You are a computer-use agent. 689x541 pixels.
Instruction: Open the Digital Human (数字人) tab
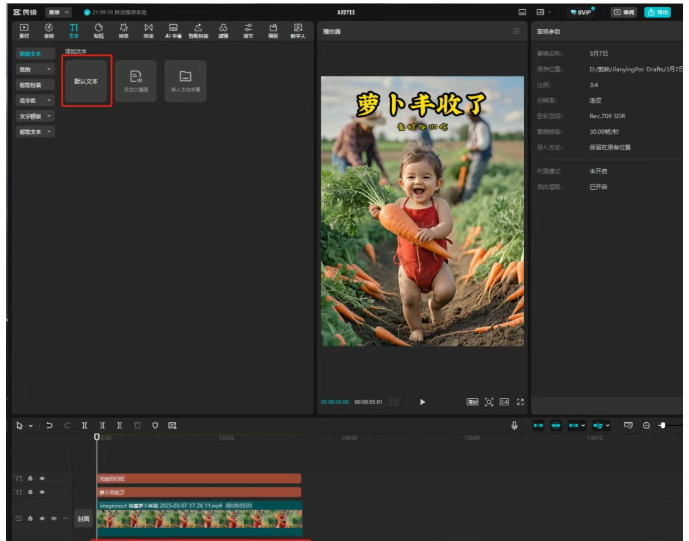tap(298, 31)
